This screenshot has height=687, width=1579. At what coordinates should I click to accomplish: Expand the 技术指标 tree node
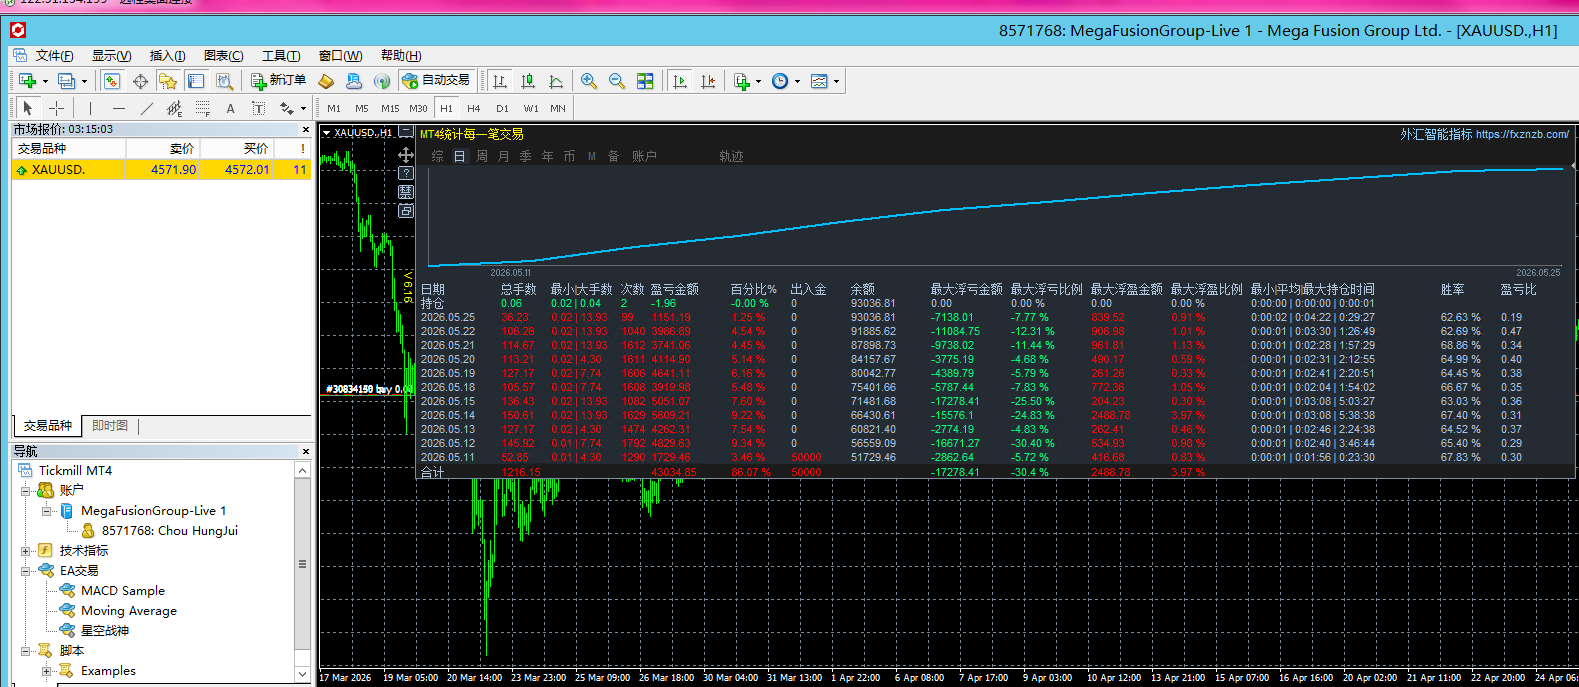26,551
